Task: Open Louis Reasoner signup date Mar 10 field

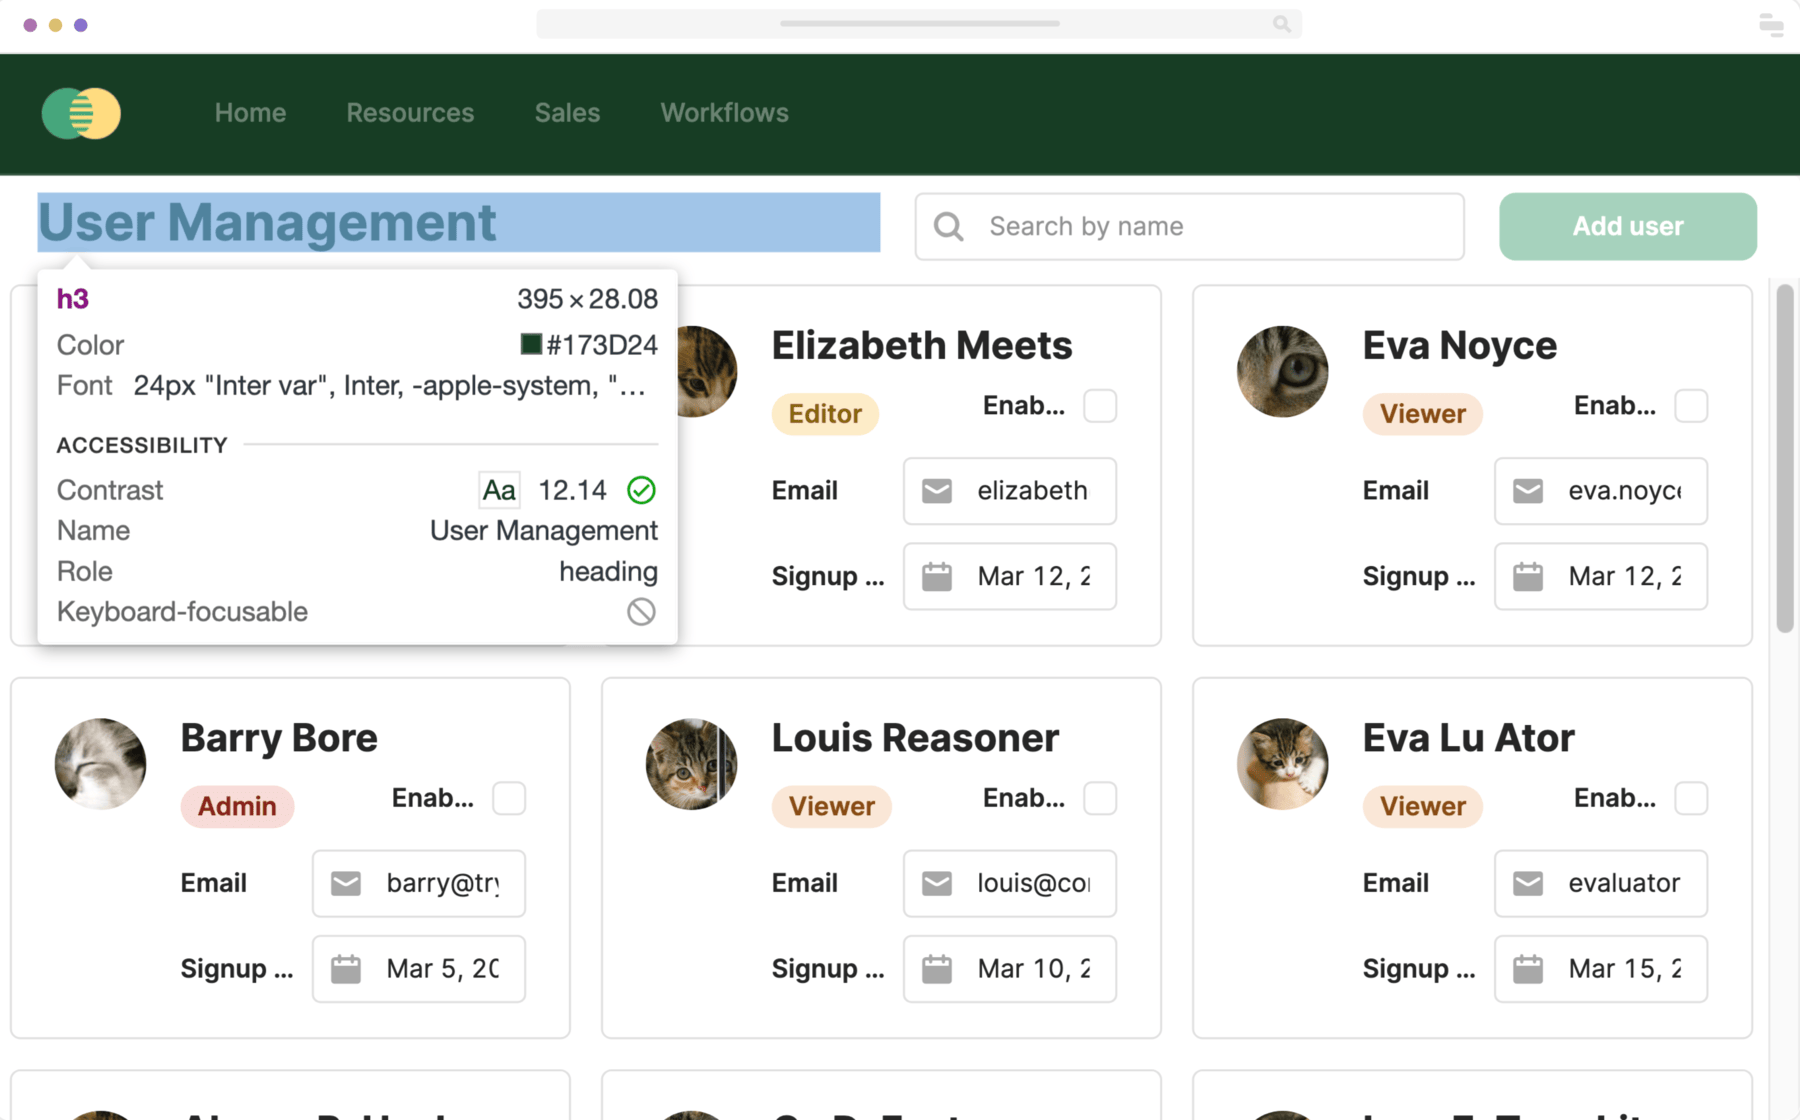Action: (x=1010, y=968)
